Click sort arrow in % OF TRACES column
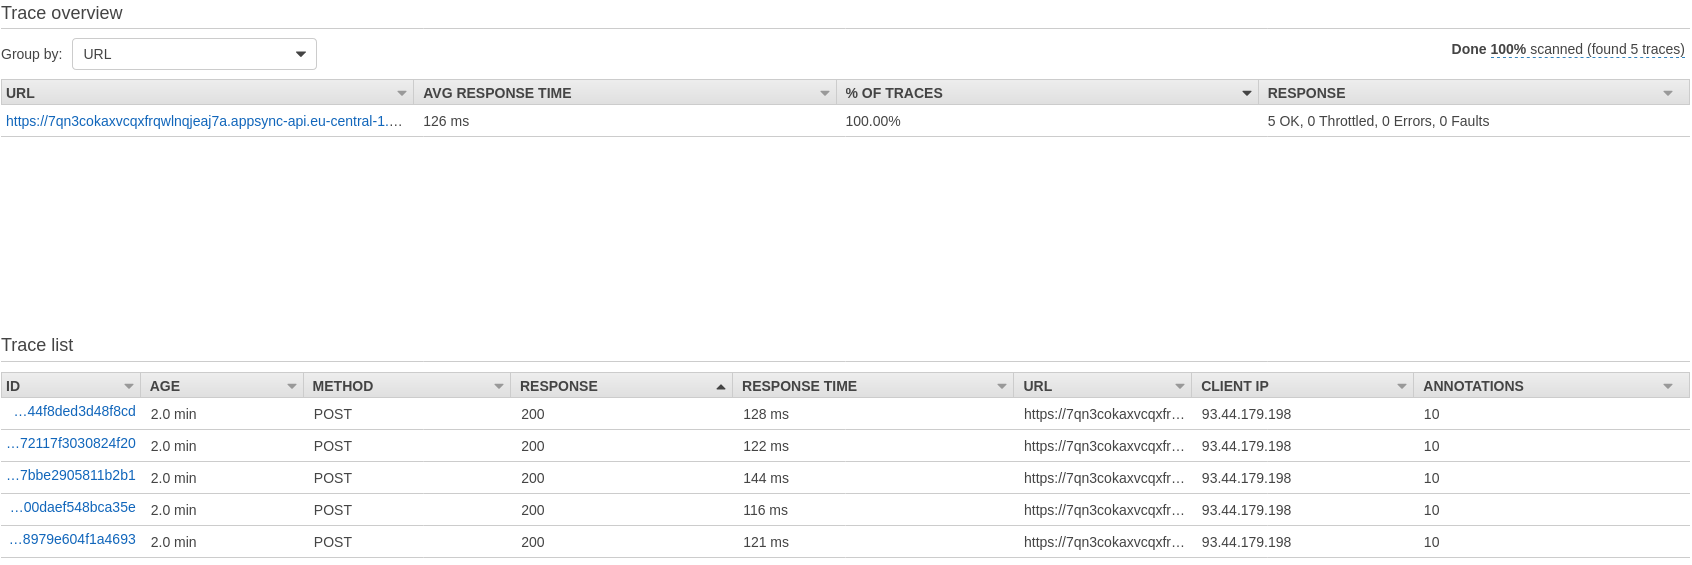The image size is (1692, 565). pyautogui.click(x=1247, y=93)
